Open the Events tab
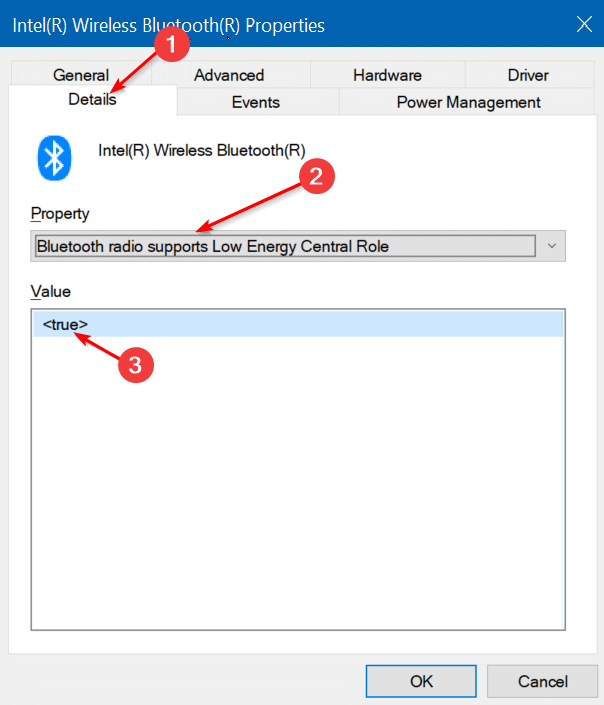The height and width of the screenshot is (705, 604). tap(257, 102)
